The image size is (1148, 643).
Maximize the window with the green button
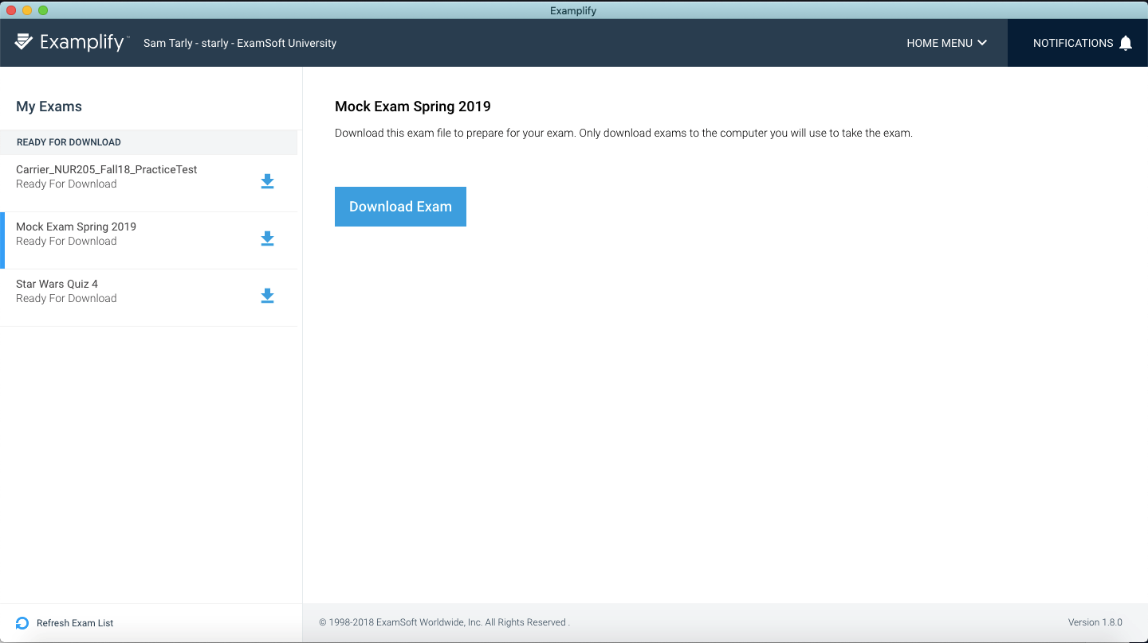click(x=43, y=10)
